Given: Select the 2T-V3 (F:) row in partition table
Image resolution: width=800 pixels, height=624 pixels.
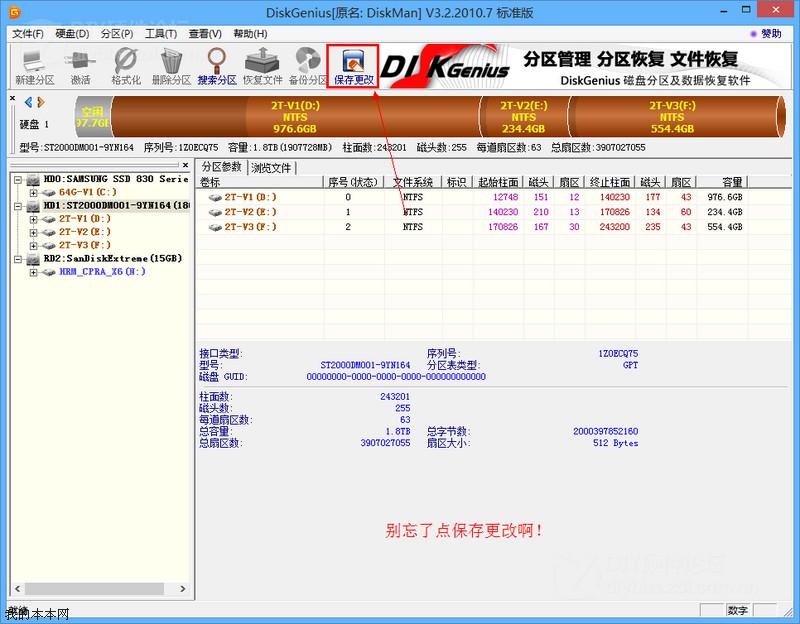Looking at the screenshot, I should coord(474,227).
